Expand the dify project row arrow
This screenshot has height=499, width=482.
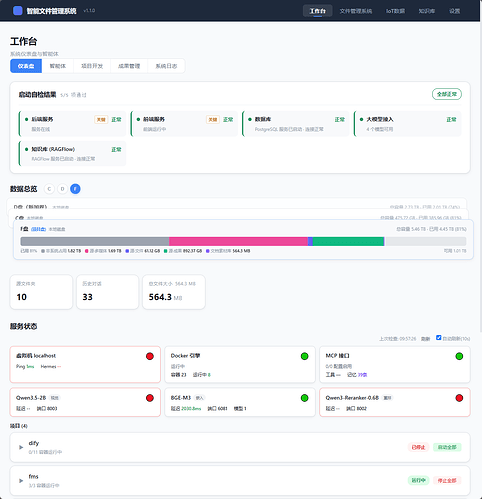pos(21,447)
